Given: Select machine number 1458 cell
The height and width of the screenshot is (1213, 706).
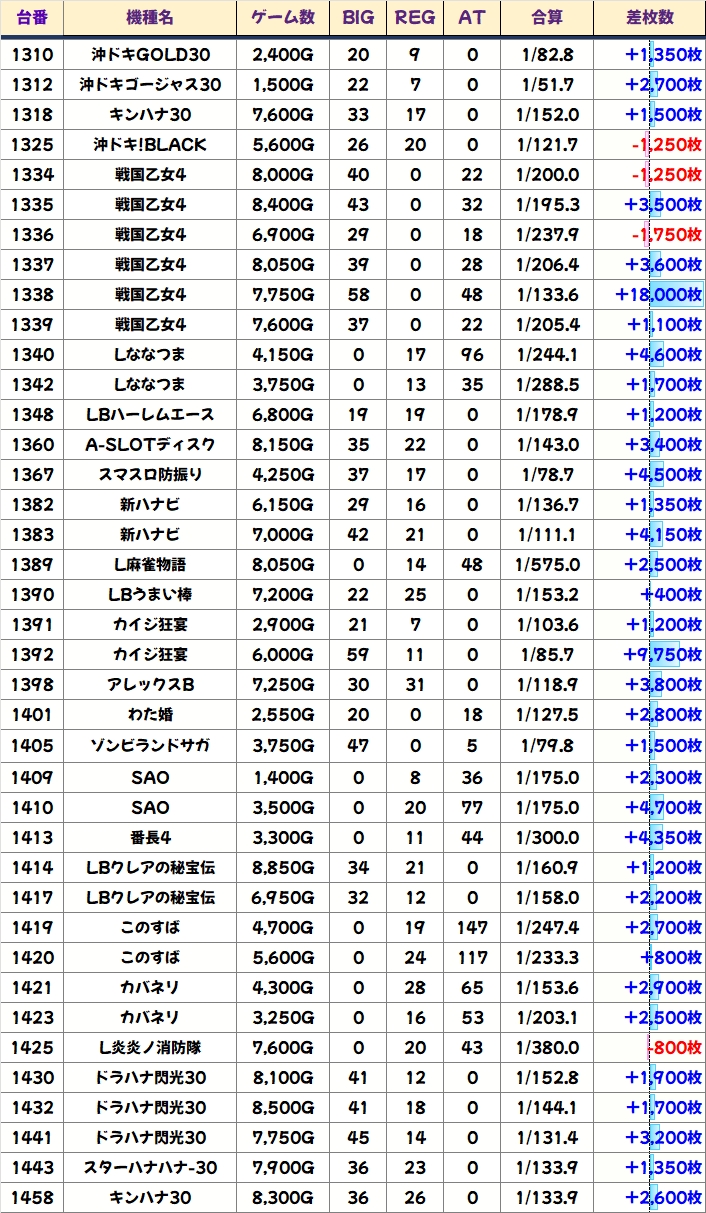Looking at the screenshot, I should 32,1197.
